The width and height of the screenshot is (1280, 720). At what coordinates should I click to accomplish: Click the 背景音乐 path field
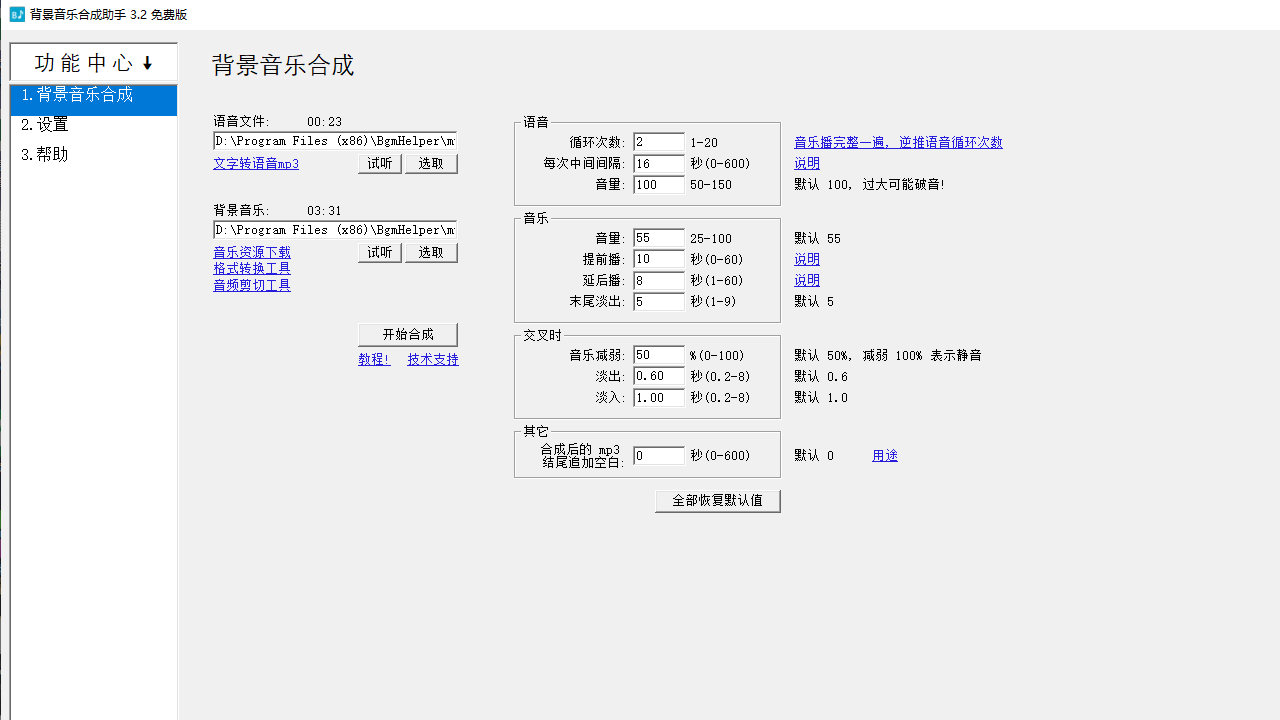pos(334,230)
